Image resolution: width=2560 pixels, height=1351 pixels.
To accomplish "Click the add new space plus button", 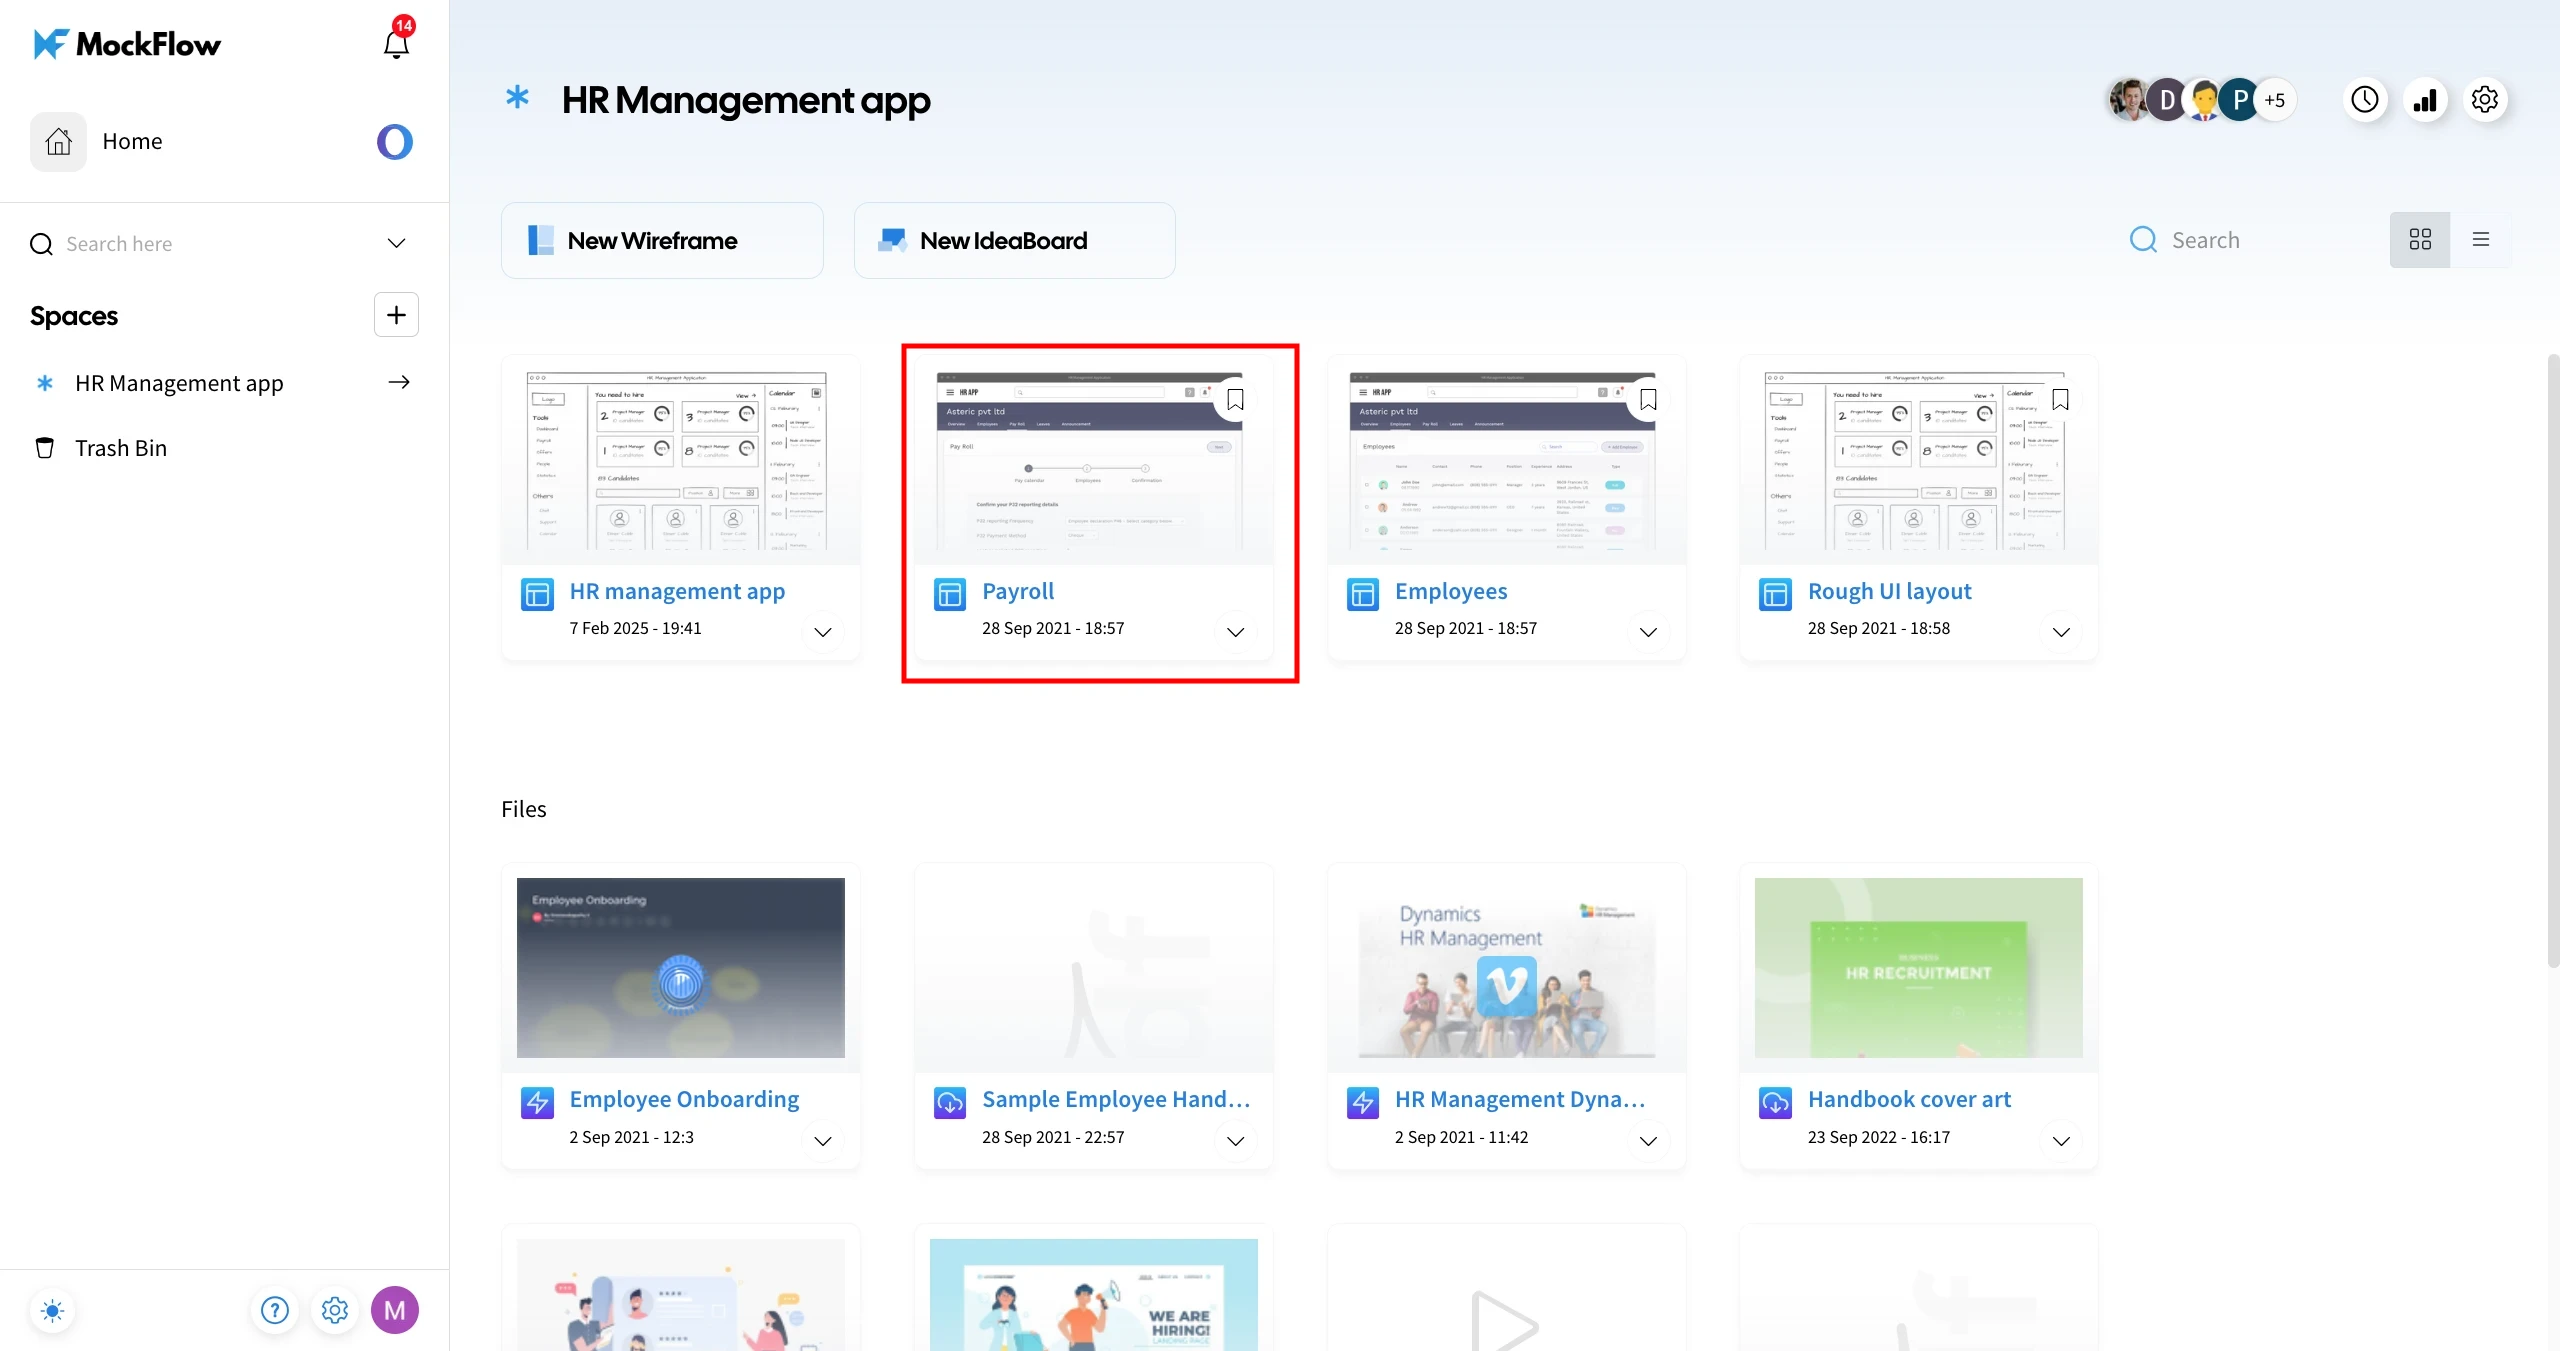I will coord(396,315).
